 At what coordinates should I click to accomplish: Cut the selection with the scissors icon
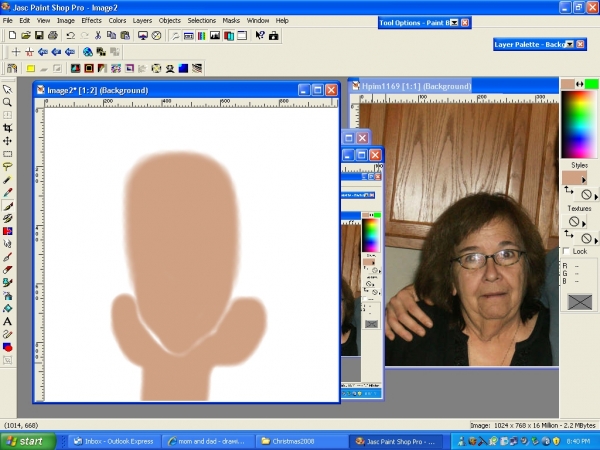98,36
